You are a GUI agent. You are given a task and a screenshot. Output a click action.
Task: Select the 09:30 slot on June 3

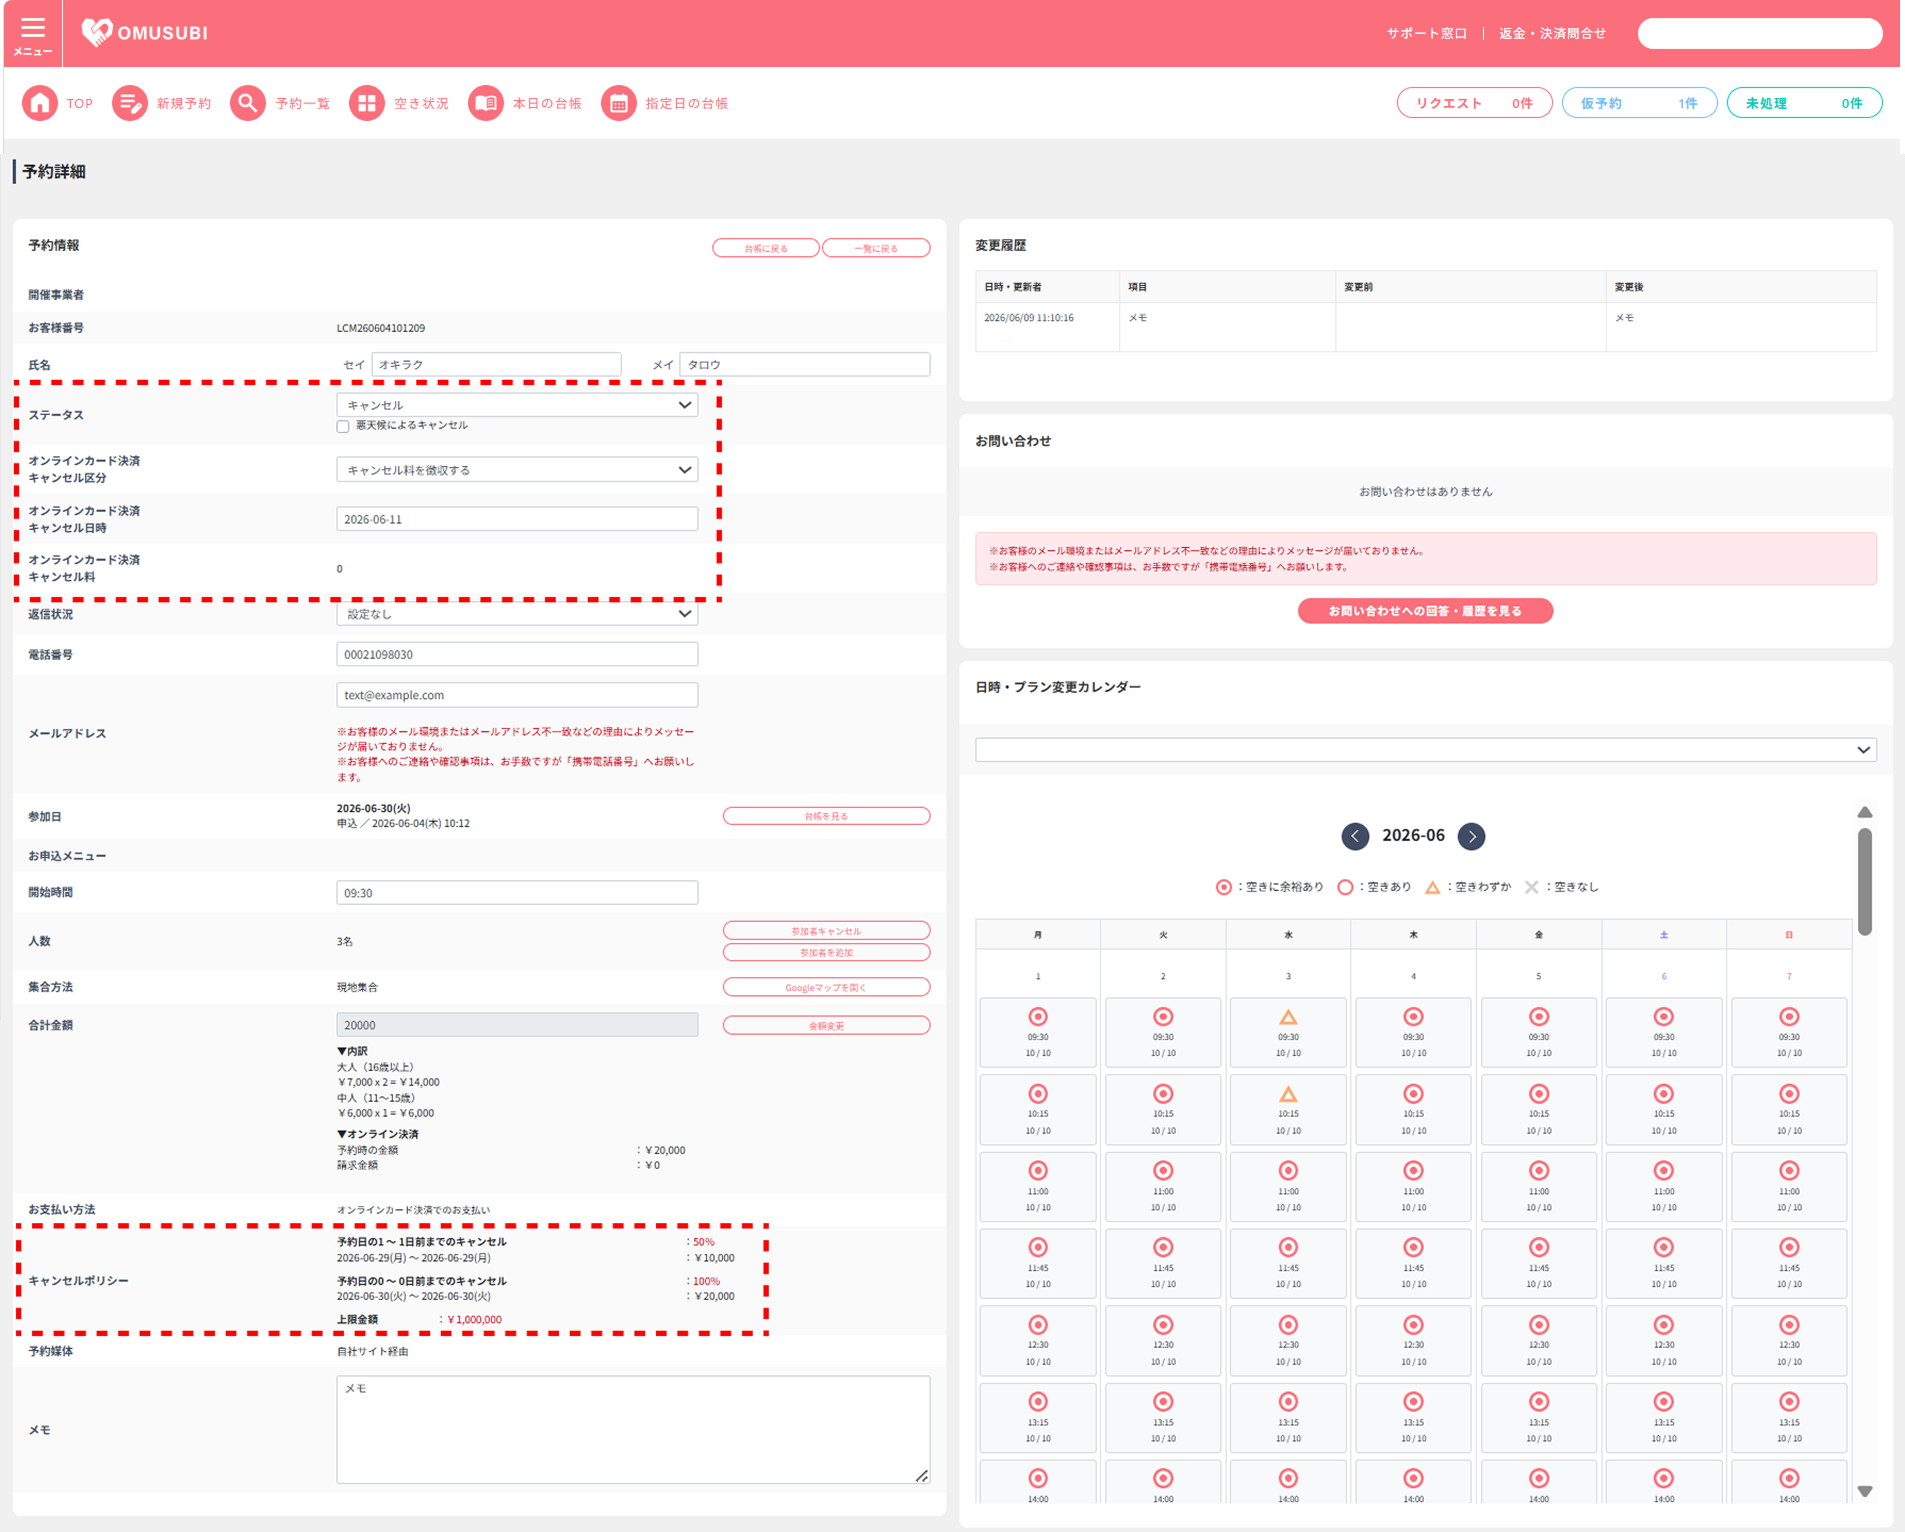[1288, 1032]
